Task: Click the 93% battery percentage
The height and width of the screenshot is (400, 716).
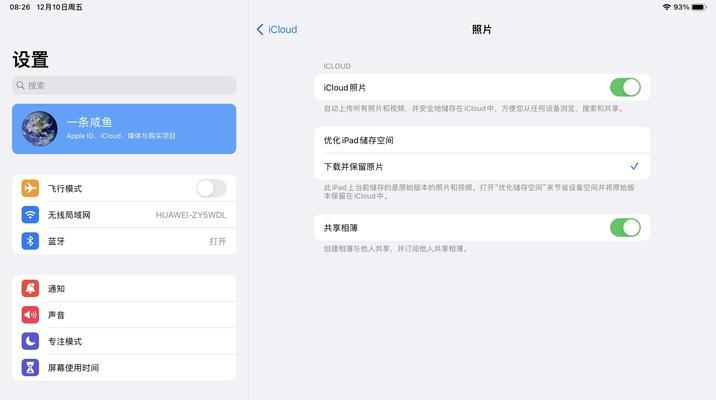Action: point(681,7)
